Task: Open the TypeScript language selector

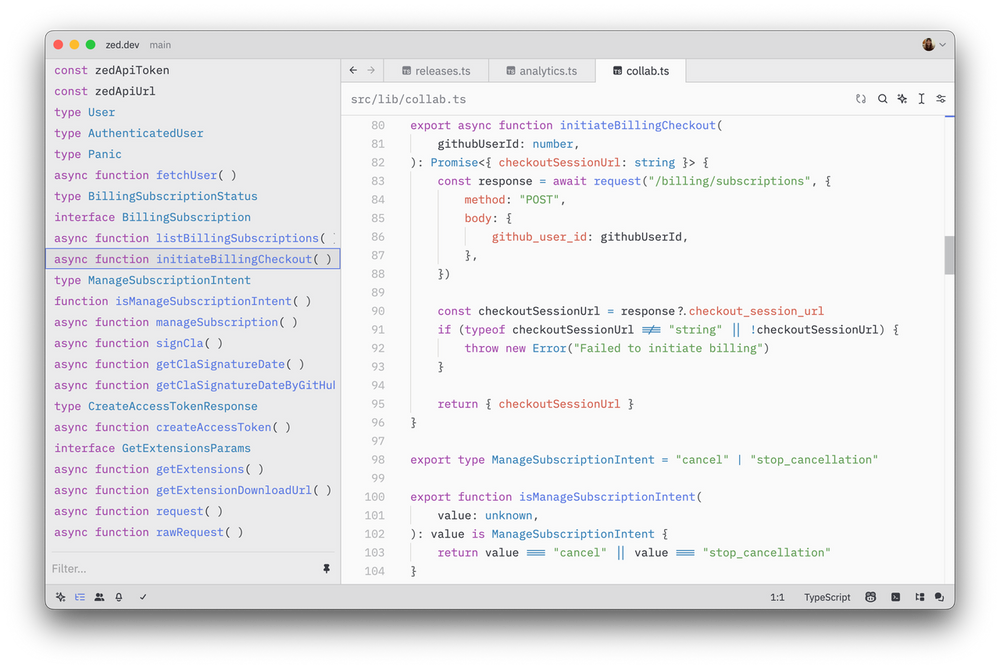Action: click(x=827, y=597)
